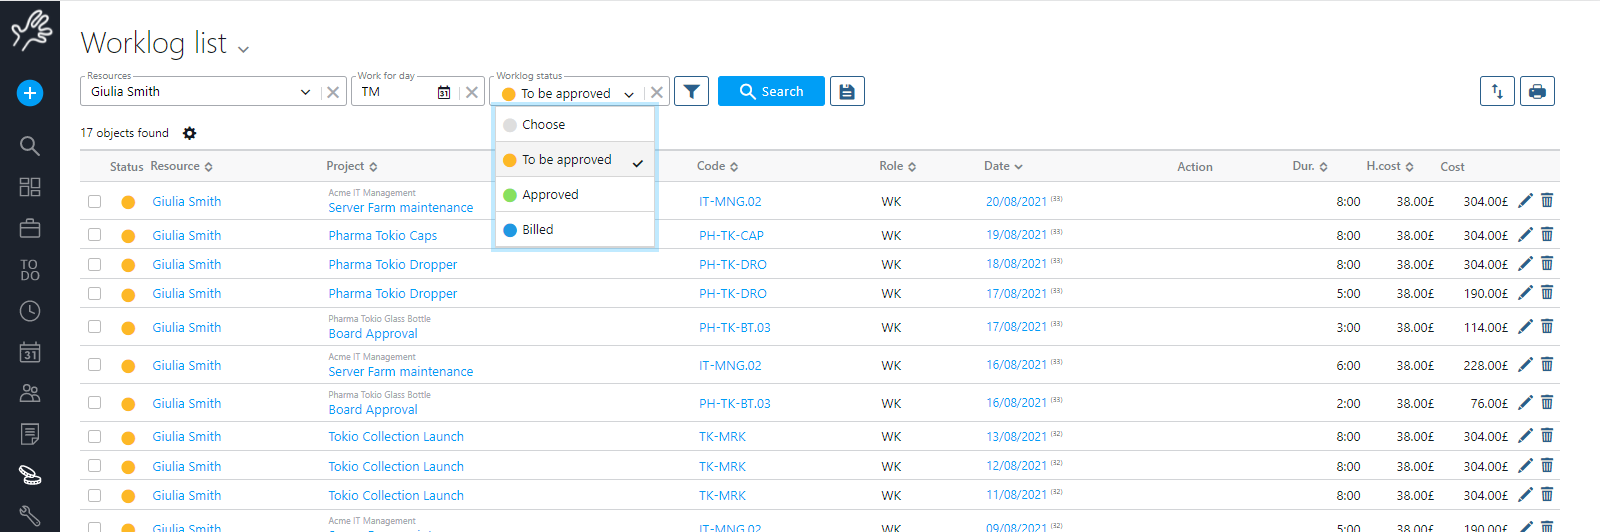Screen dimensions: 1600x532
Task: Click the print icon button
Action: pos(1537,91)
